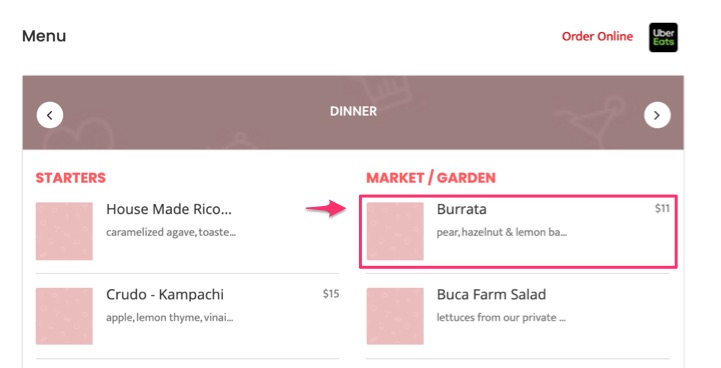This screenshot has height=368, width=721.
Task: Select the Crudo - Kampachi item title
Action: (165, 294)
